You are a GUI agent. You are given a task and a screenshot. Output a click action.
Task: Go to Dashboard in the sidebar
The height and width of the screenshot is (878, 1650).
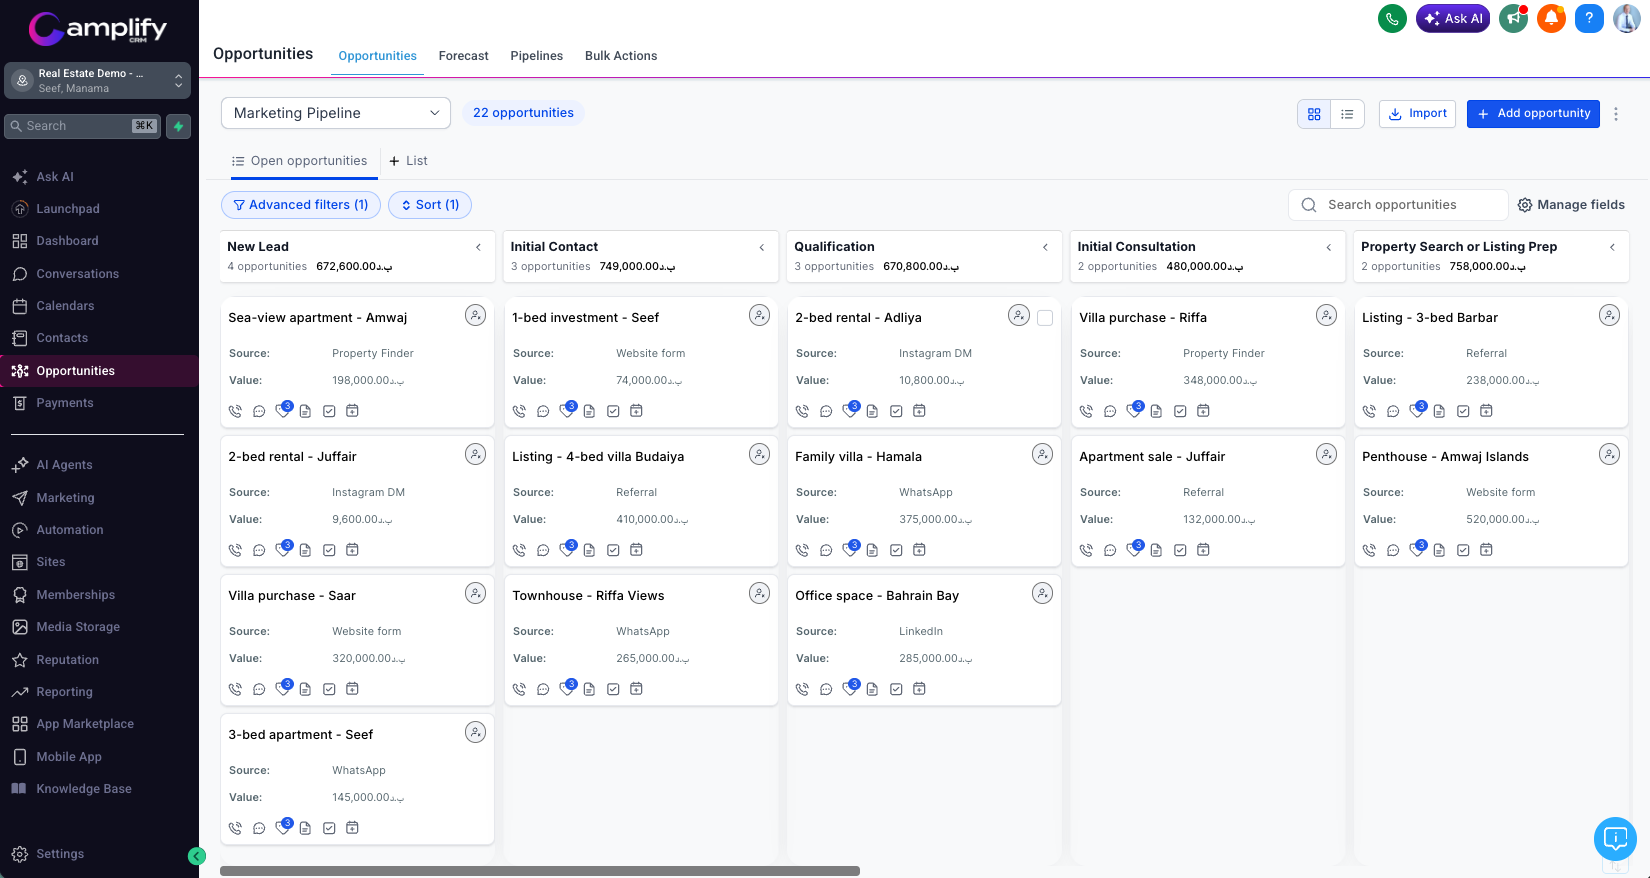point(67,241)
